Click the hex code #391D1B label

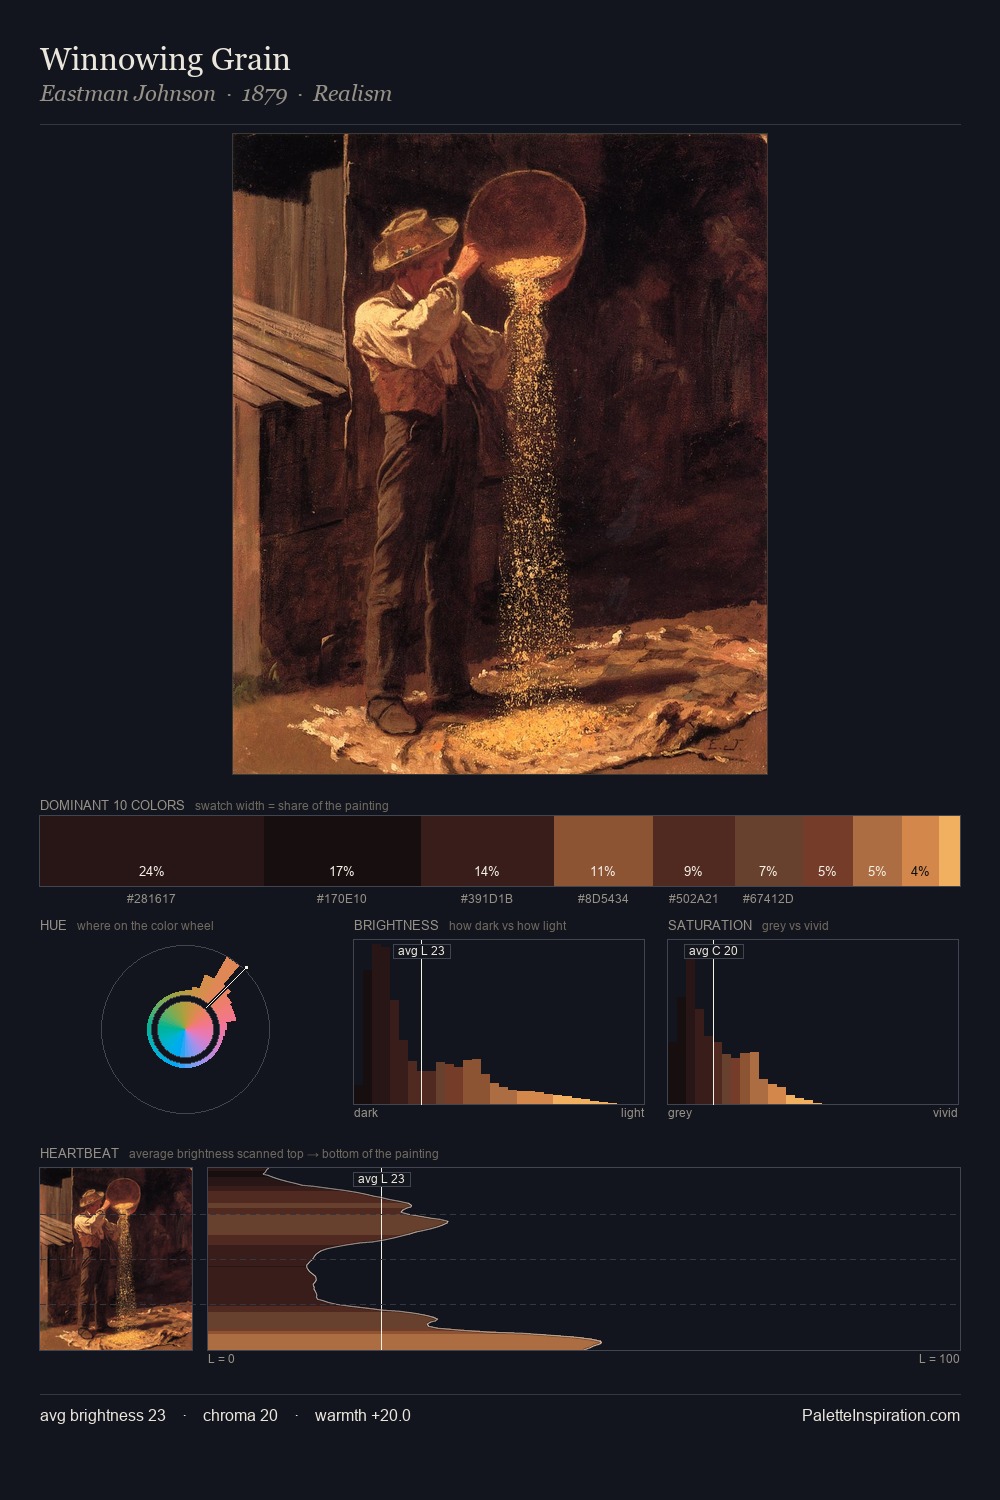pos(487,899)
